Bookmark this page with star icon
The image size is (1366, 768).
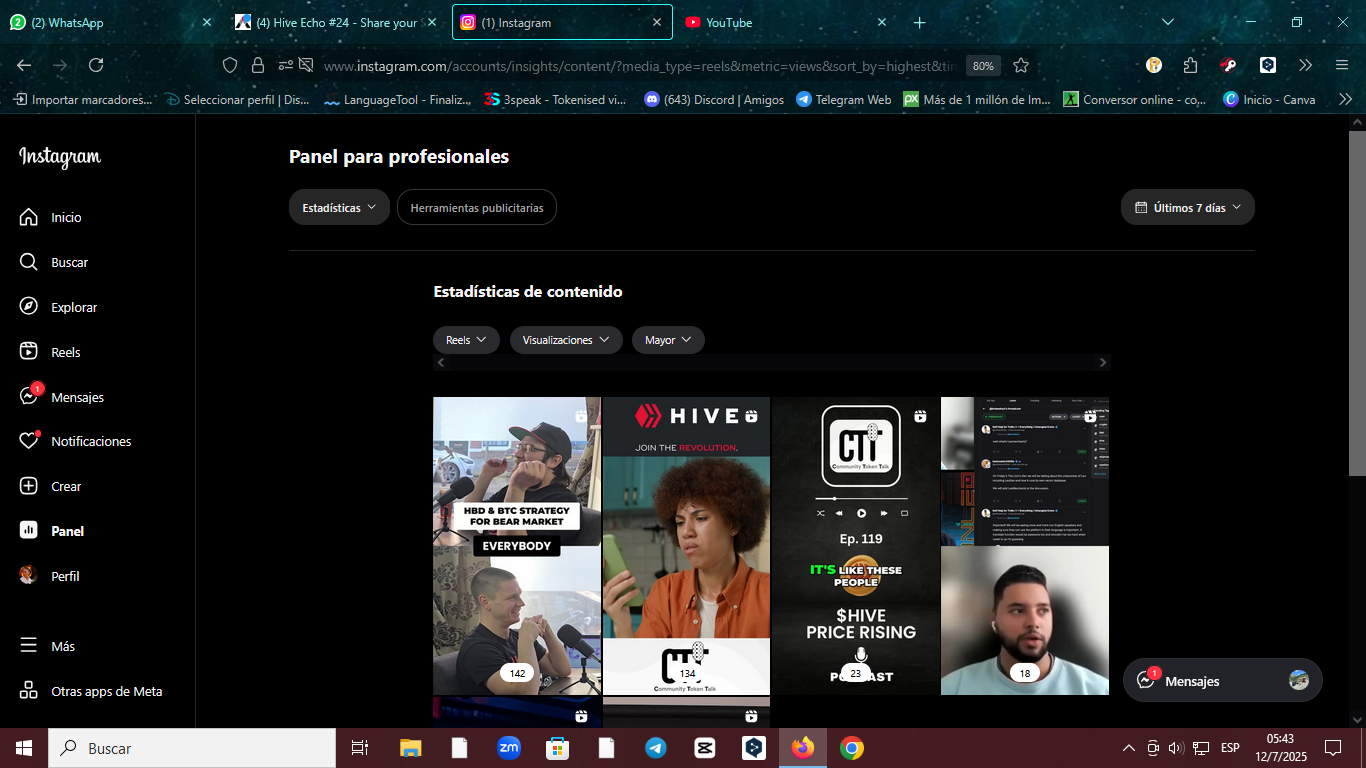pyautogui.click(x=1021, y=65)
